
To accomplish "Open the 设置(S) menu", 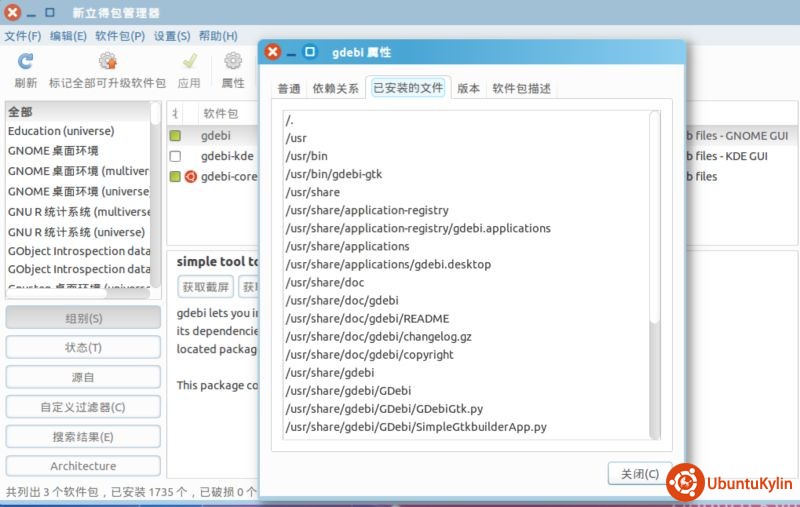I will (172, 36).
